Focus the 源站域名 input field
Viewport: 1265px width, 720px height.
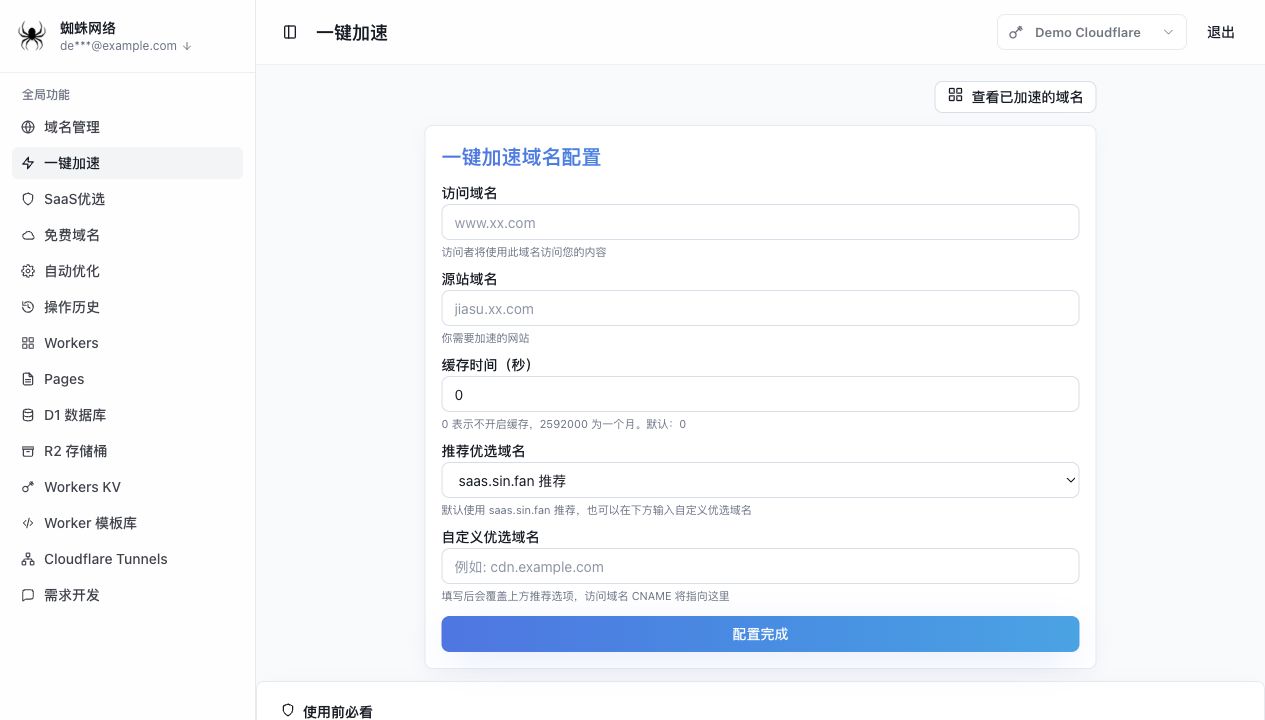pos(760,308)
